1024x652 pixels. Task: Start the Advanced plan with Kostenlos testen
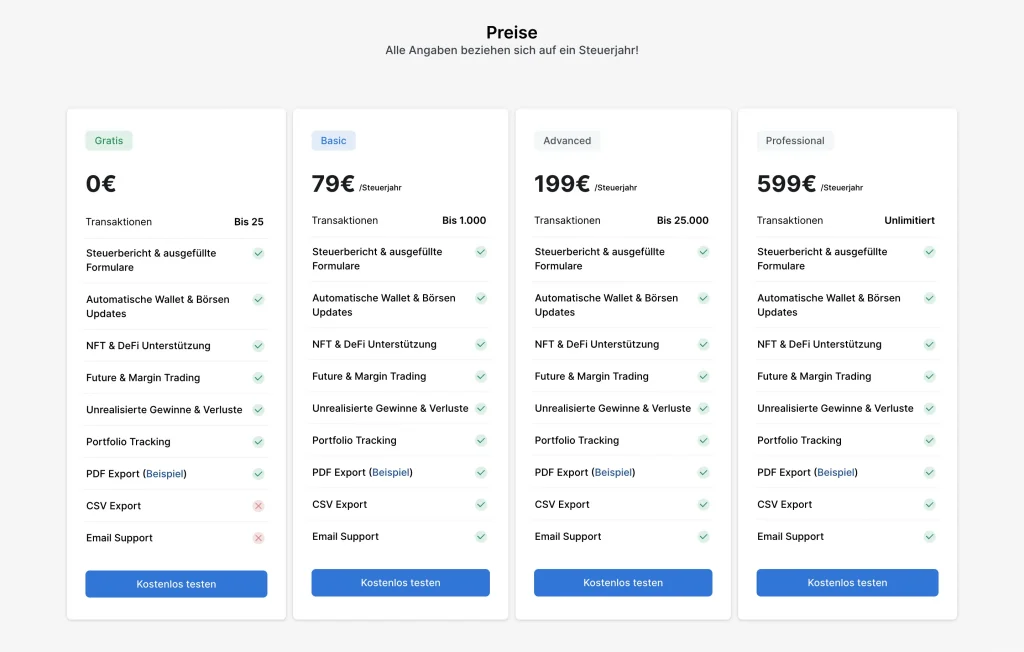[x=623, y=583]
